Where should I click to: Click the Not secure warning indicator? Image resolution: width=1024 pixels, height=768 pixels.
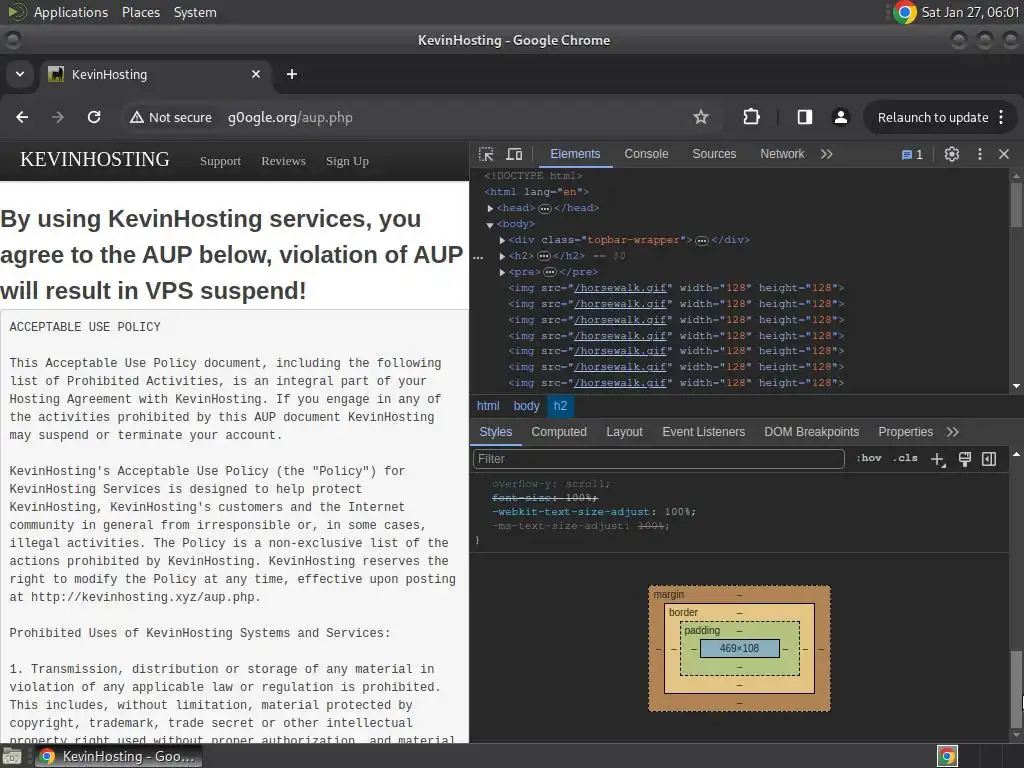click(x=171, y=117)
